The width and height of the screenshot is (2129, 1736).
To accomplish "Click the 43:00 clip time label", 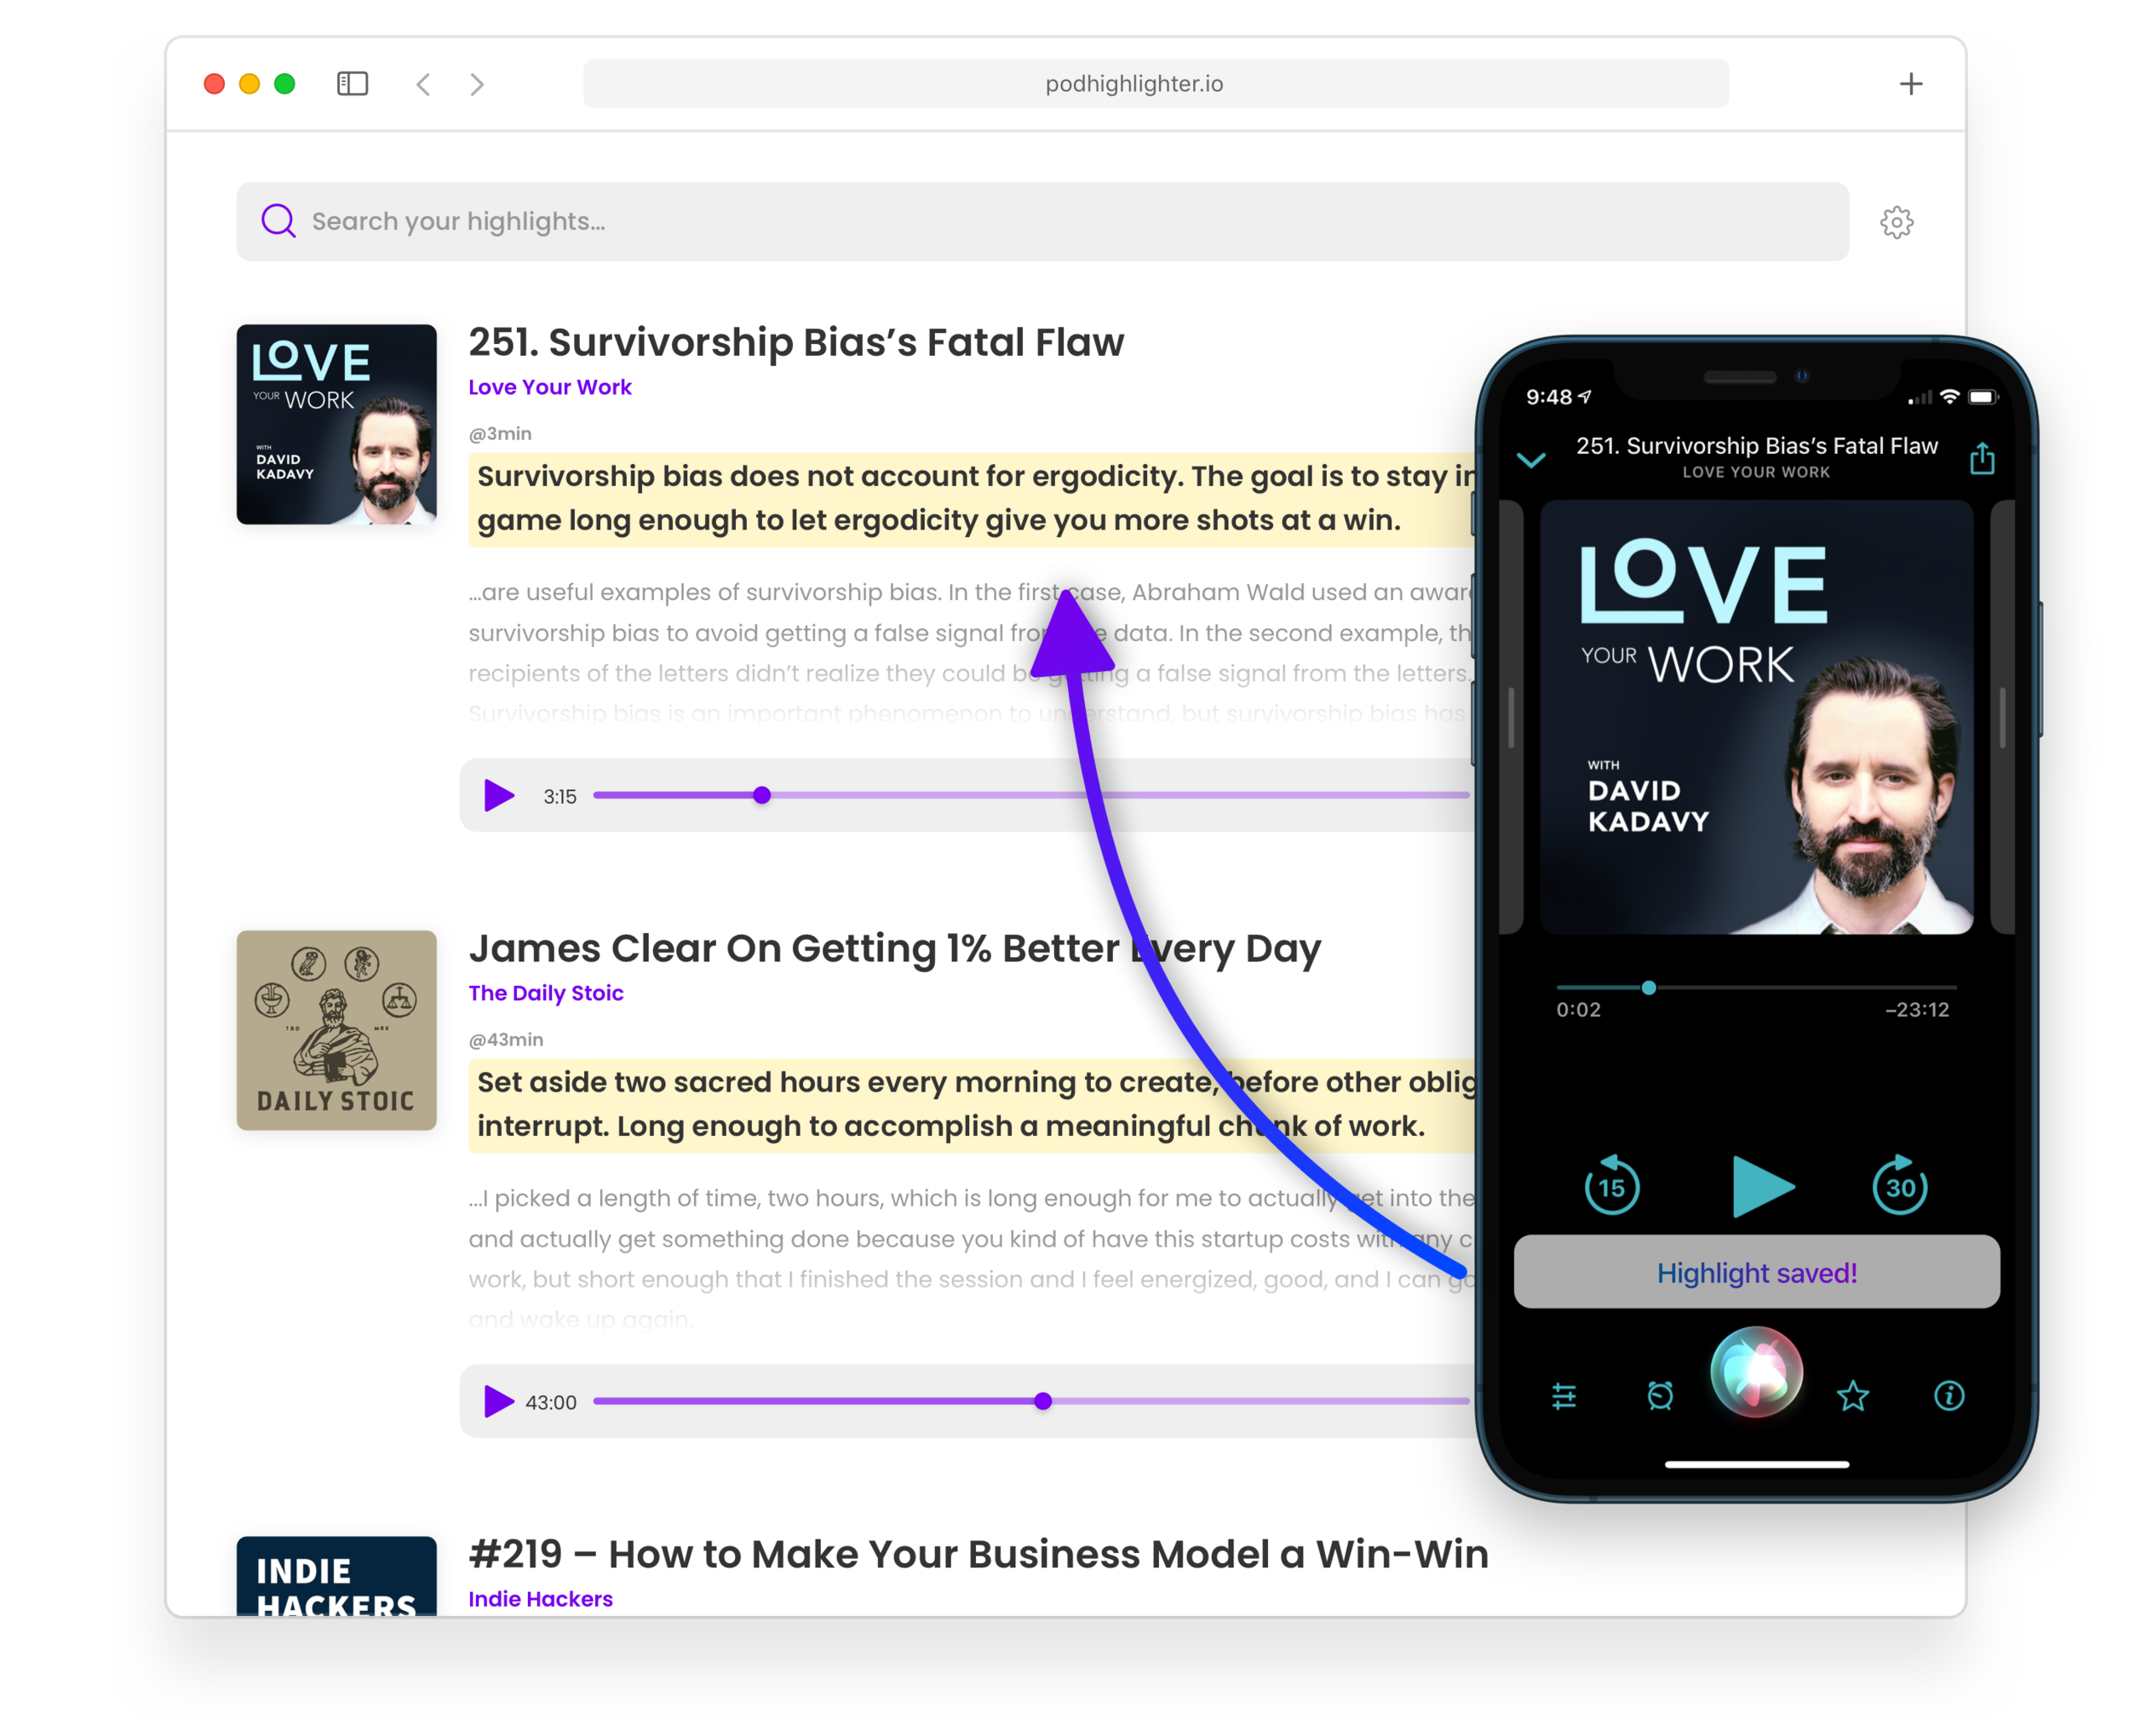I will [x=551, y=1403].
